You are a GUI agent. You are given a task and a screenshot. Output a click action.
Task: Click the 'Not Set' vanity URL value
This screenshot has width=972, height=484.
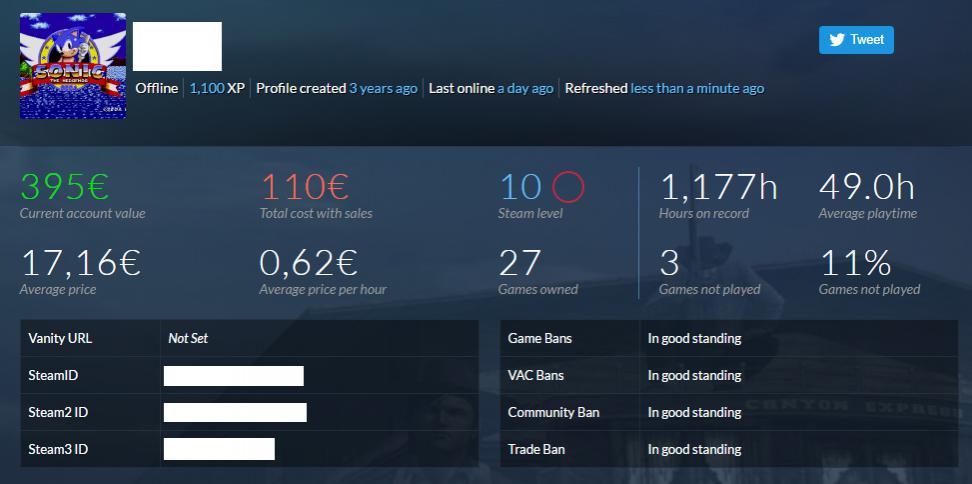pos(188,338)
